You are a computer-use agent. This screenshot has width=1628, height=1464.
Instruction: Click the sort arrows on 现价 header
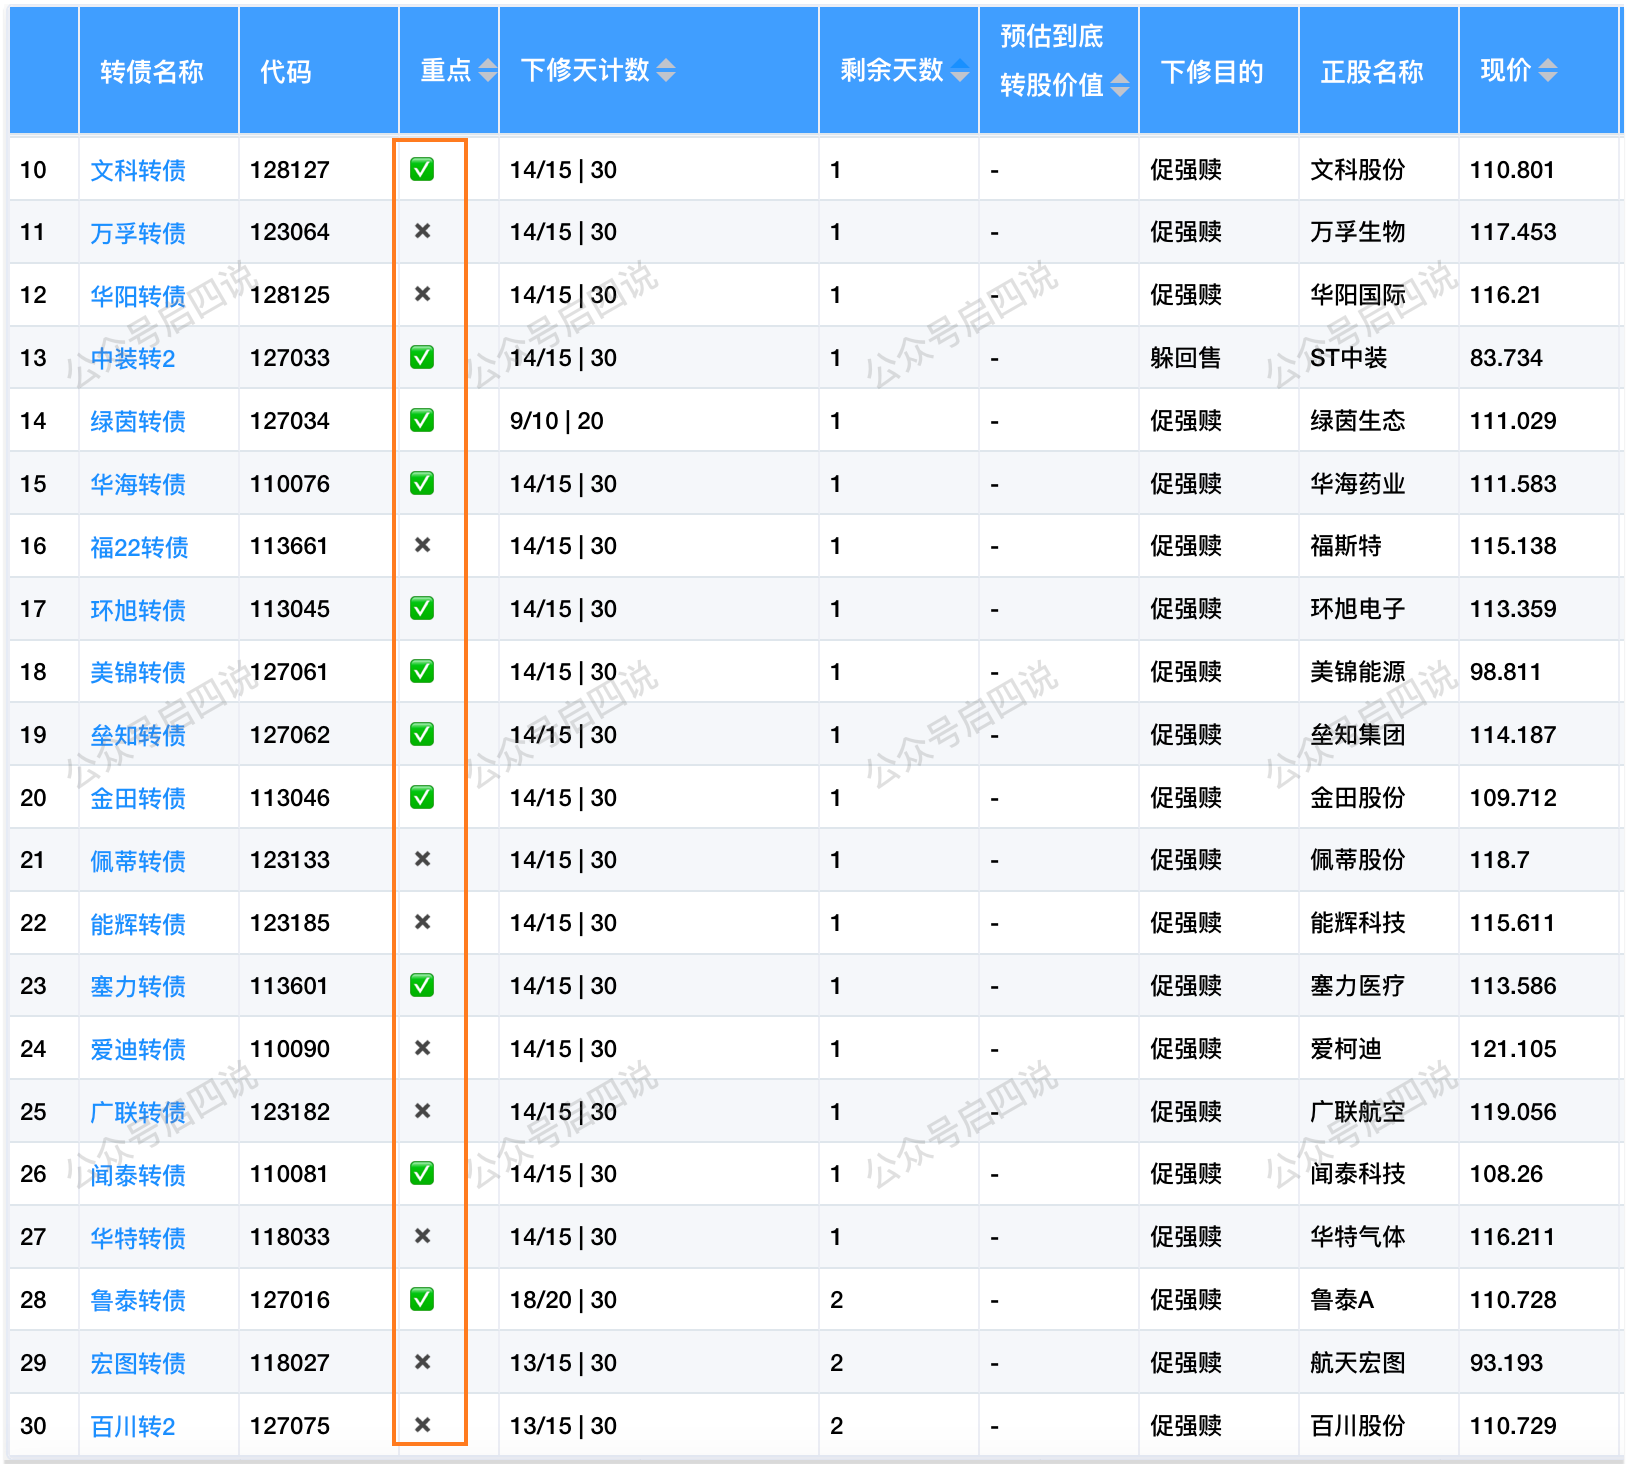click(x=1549, y=71)
